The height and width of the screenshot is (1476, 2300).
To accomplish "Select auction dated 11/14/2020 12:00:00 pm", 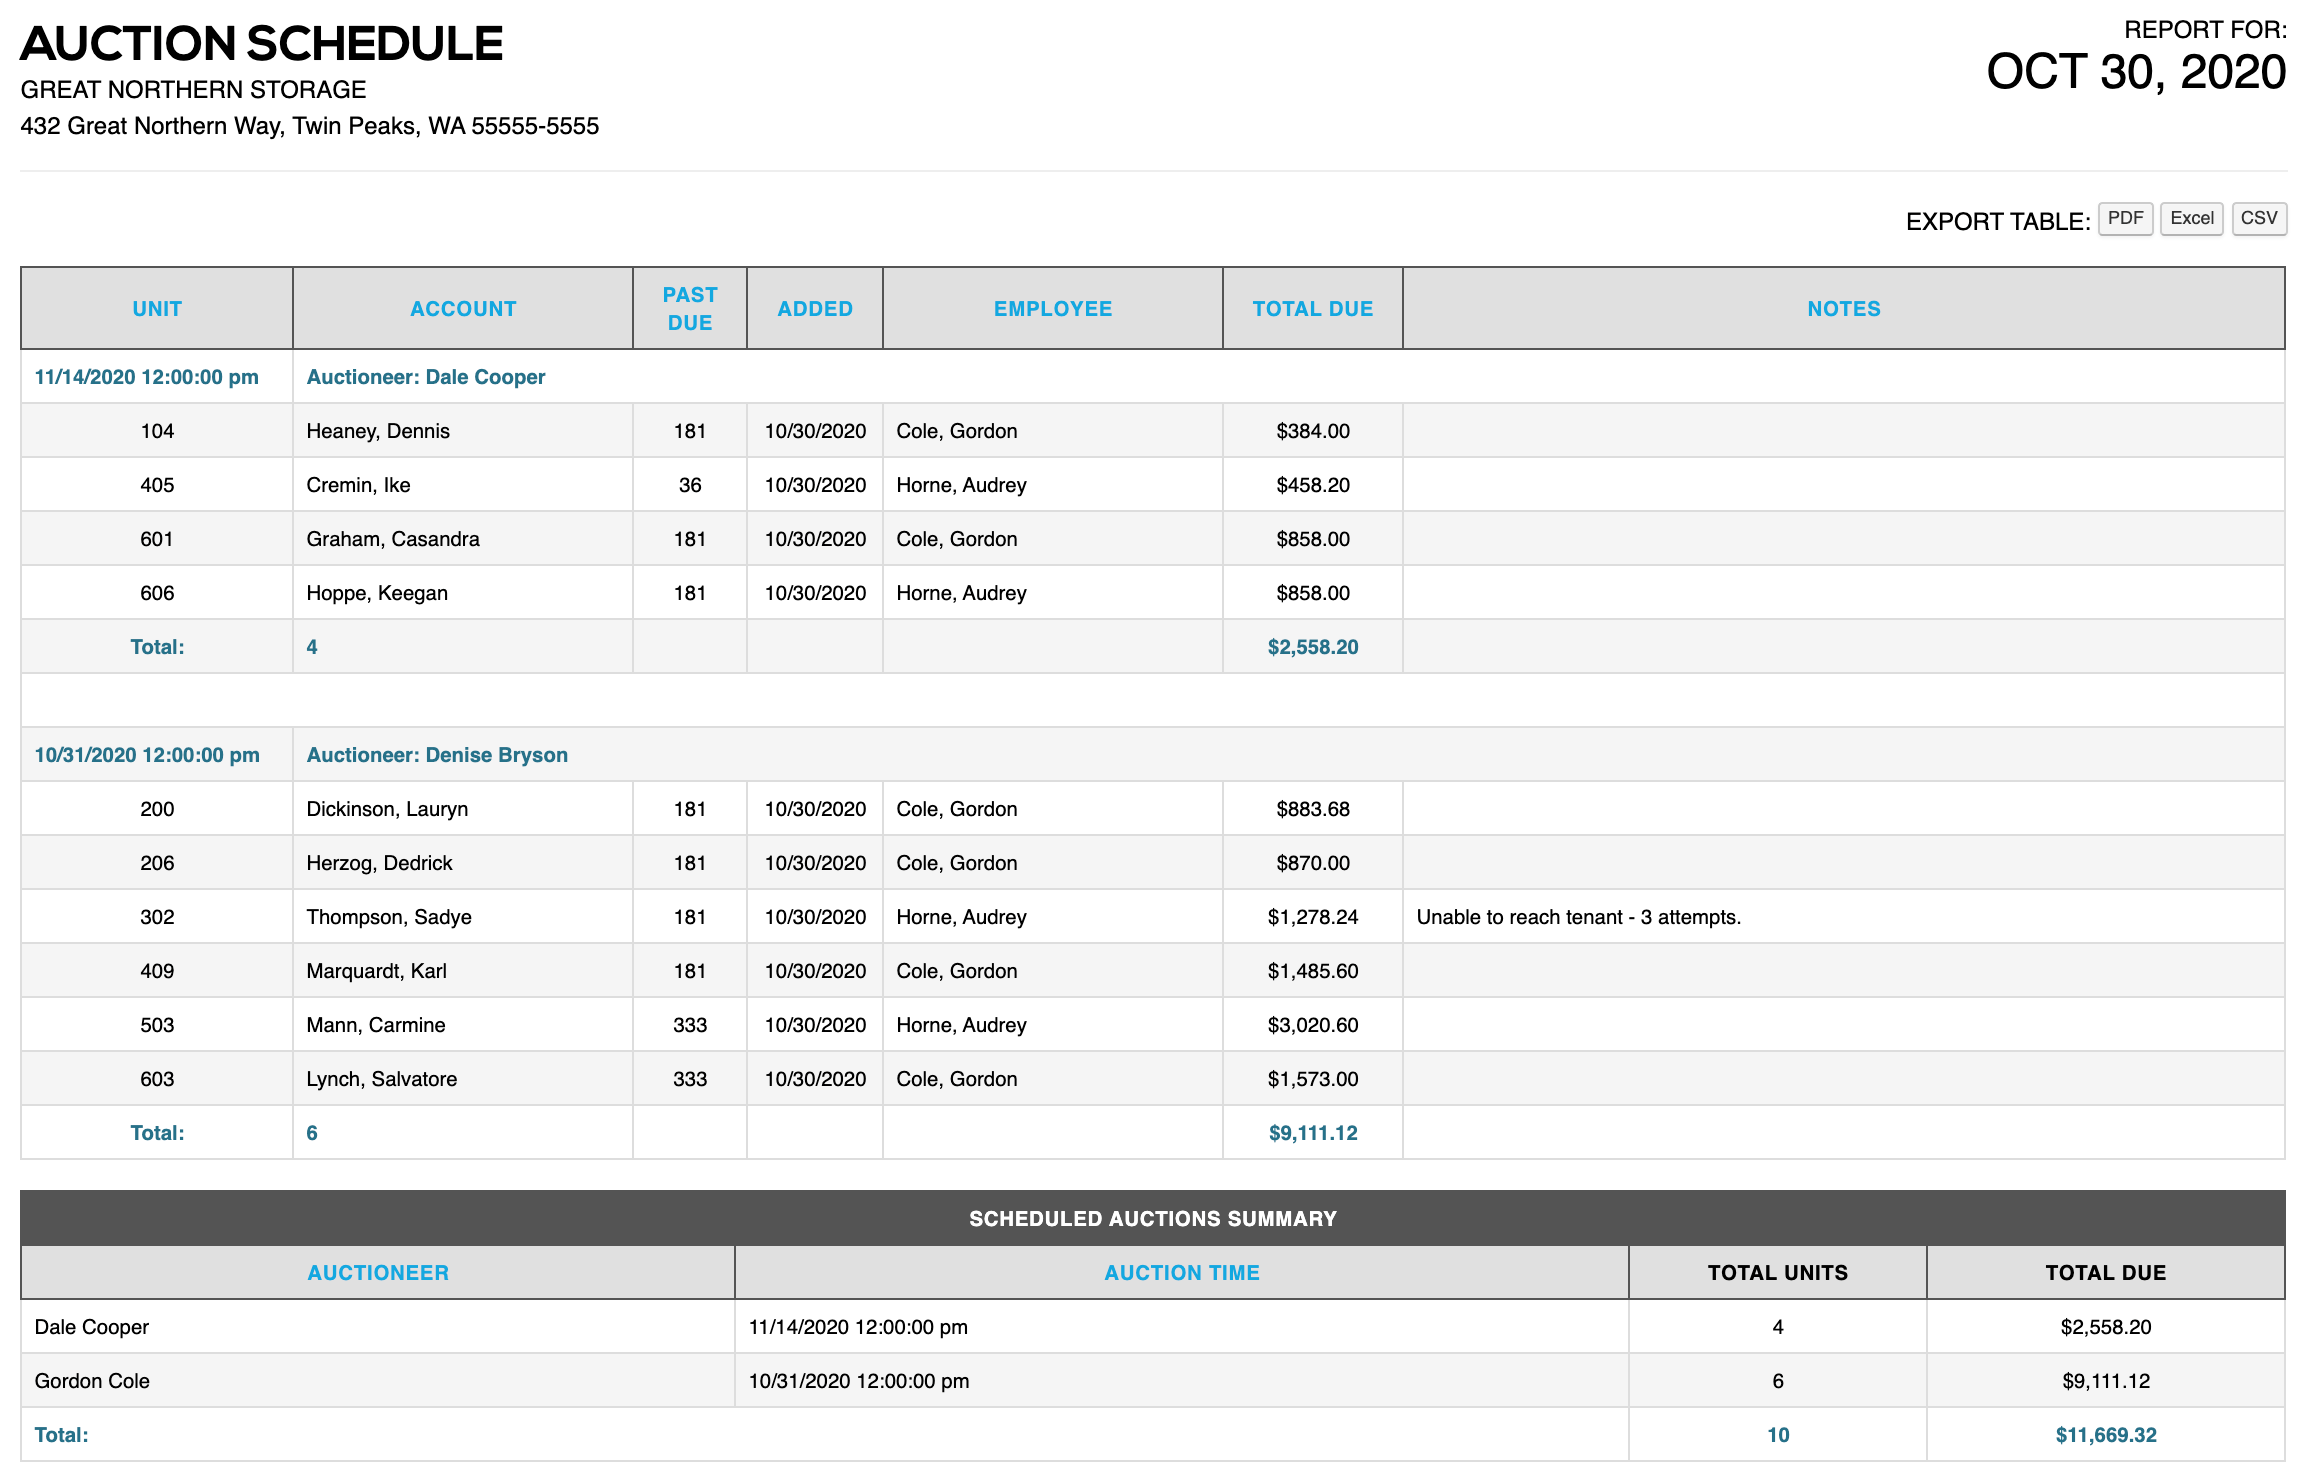I will click(145, 376).
